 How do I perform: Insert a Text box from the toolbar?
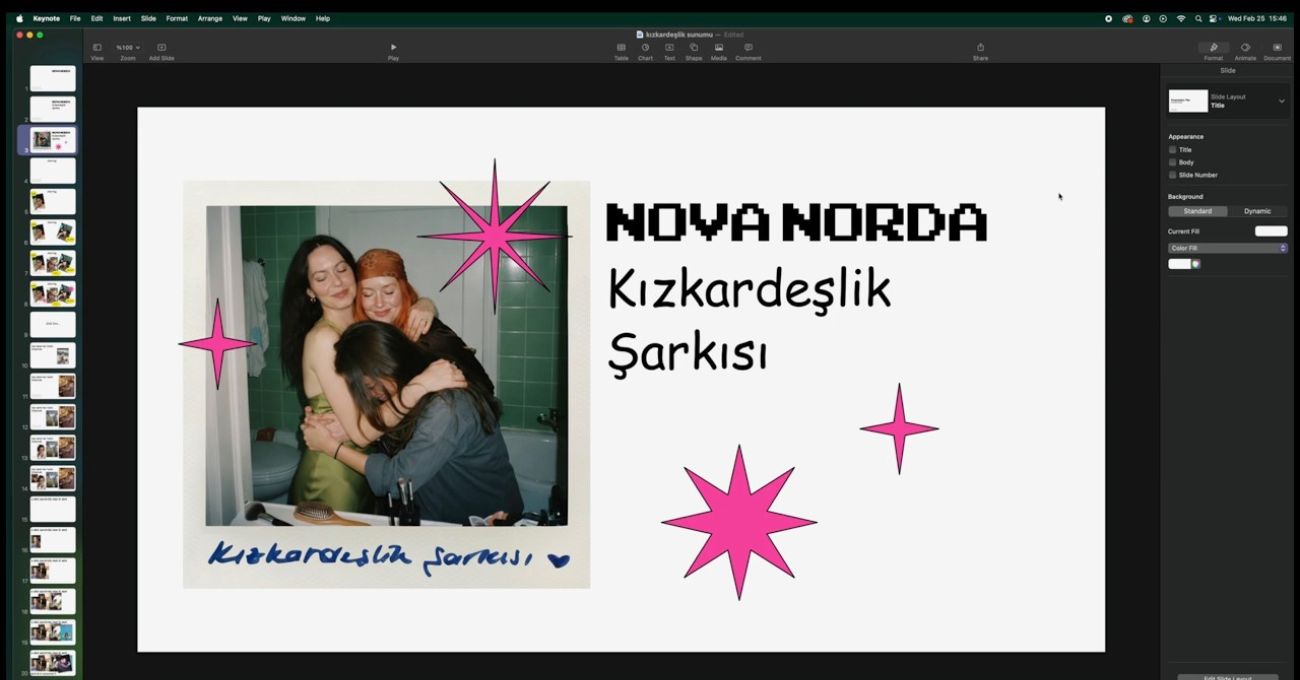tap(668, 51)
